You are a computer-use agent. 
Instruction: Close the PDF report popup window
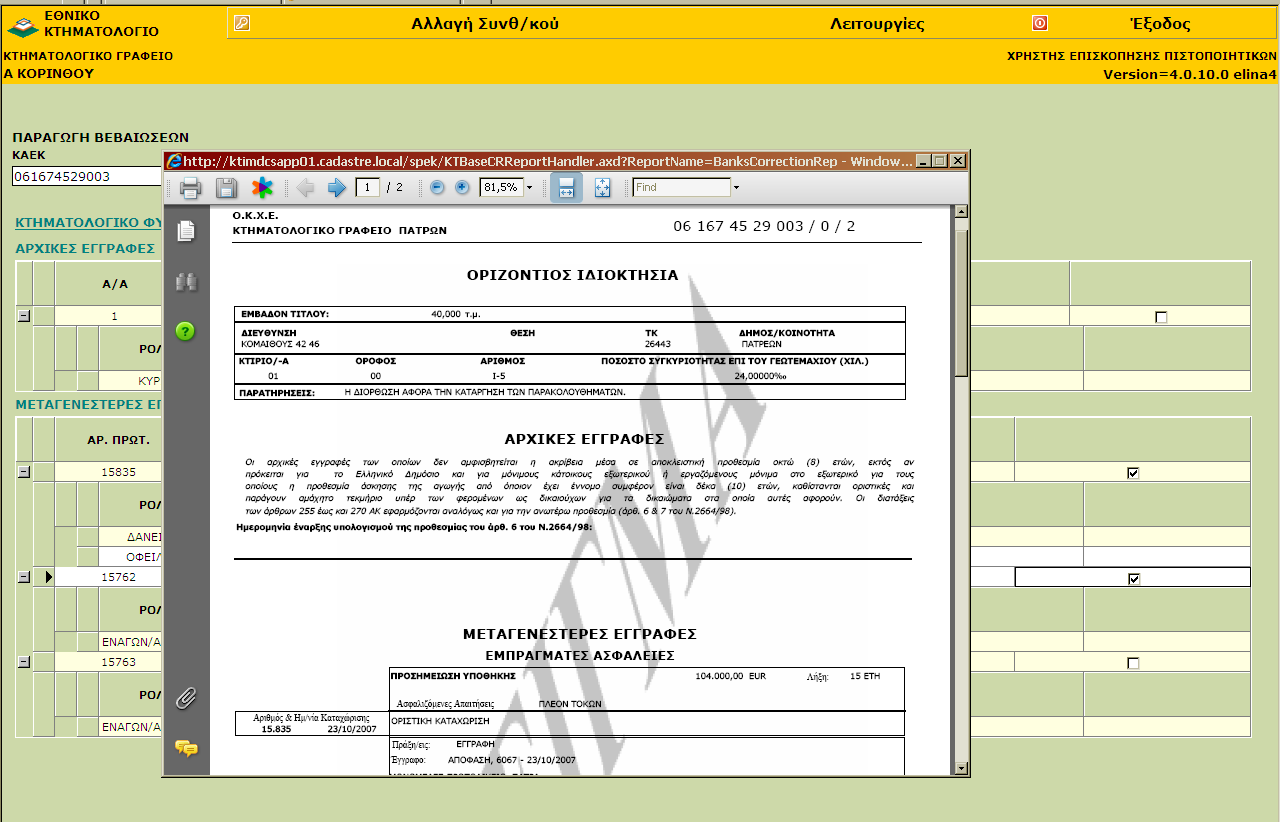click(957, 160)
